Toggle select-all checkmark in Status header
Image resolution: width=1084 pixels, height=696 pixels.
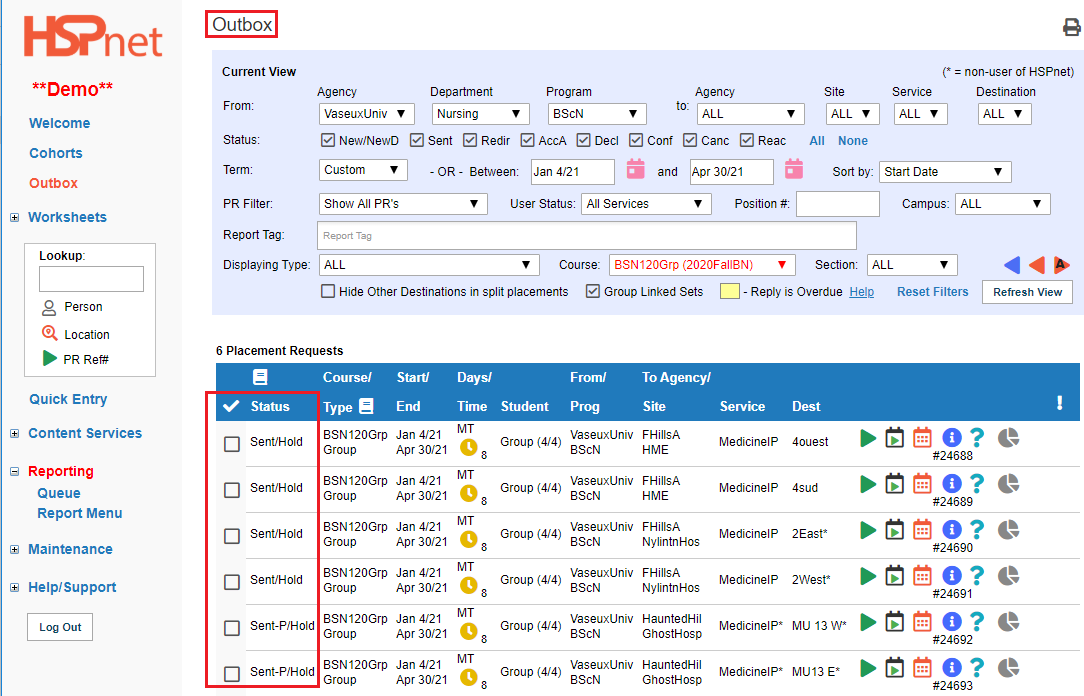[232, 406]
